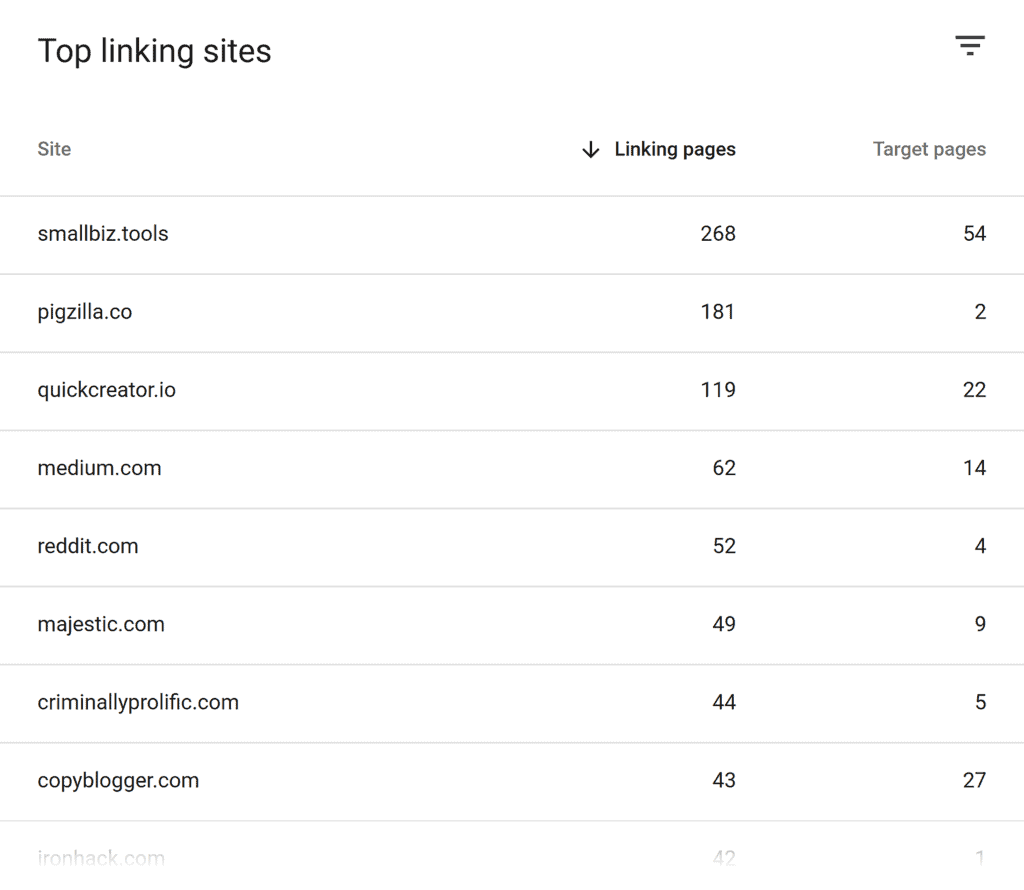
Task: Click the 22 target pages for quickcreator.io
Action: (974, 390)
